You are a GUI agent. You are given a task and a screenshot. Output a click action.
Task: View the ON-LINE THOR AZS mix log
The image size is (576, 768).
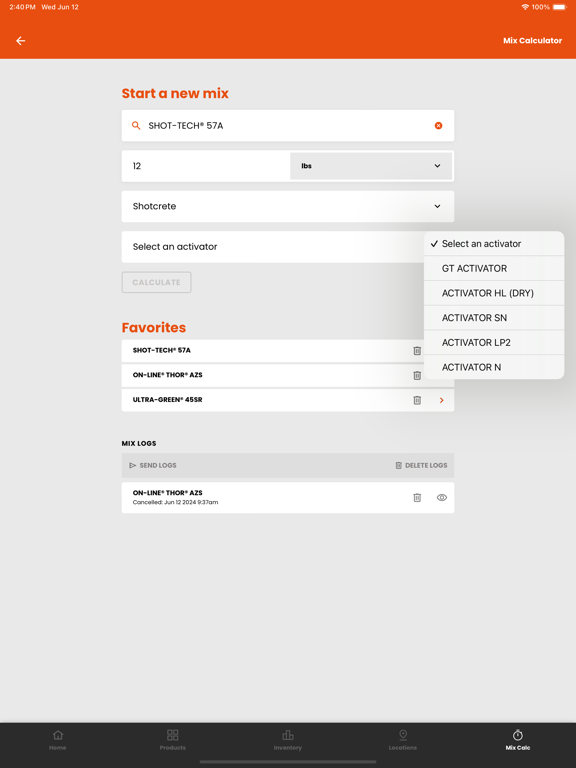click(441, 498)
